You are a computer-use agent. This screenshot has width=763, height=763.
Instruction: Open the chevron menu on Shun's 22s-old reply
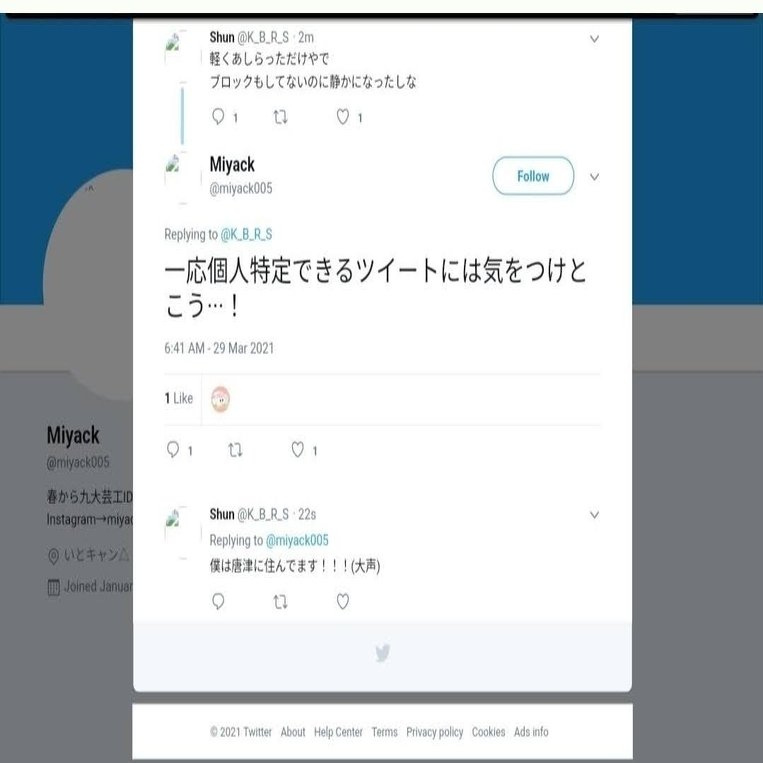[x=594, y=514]
